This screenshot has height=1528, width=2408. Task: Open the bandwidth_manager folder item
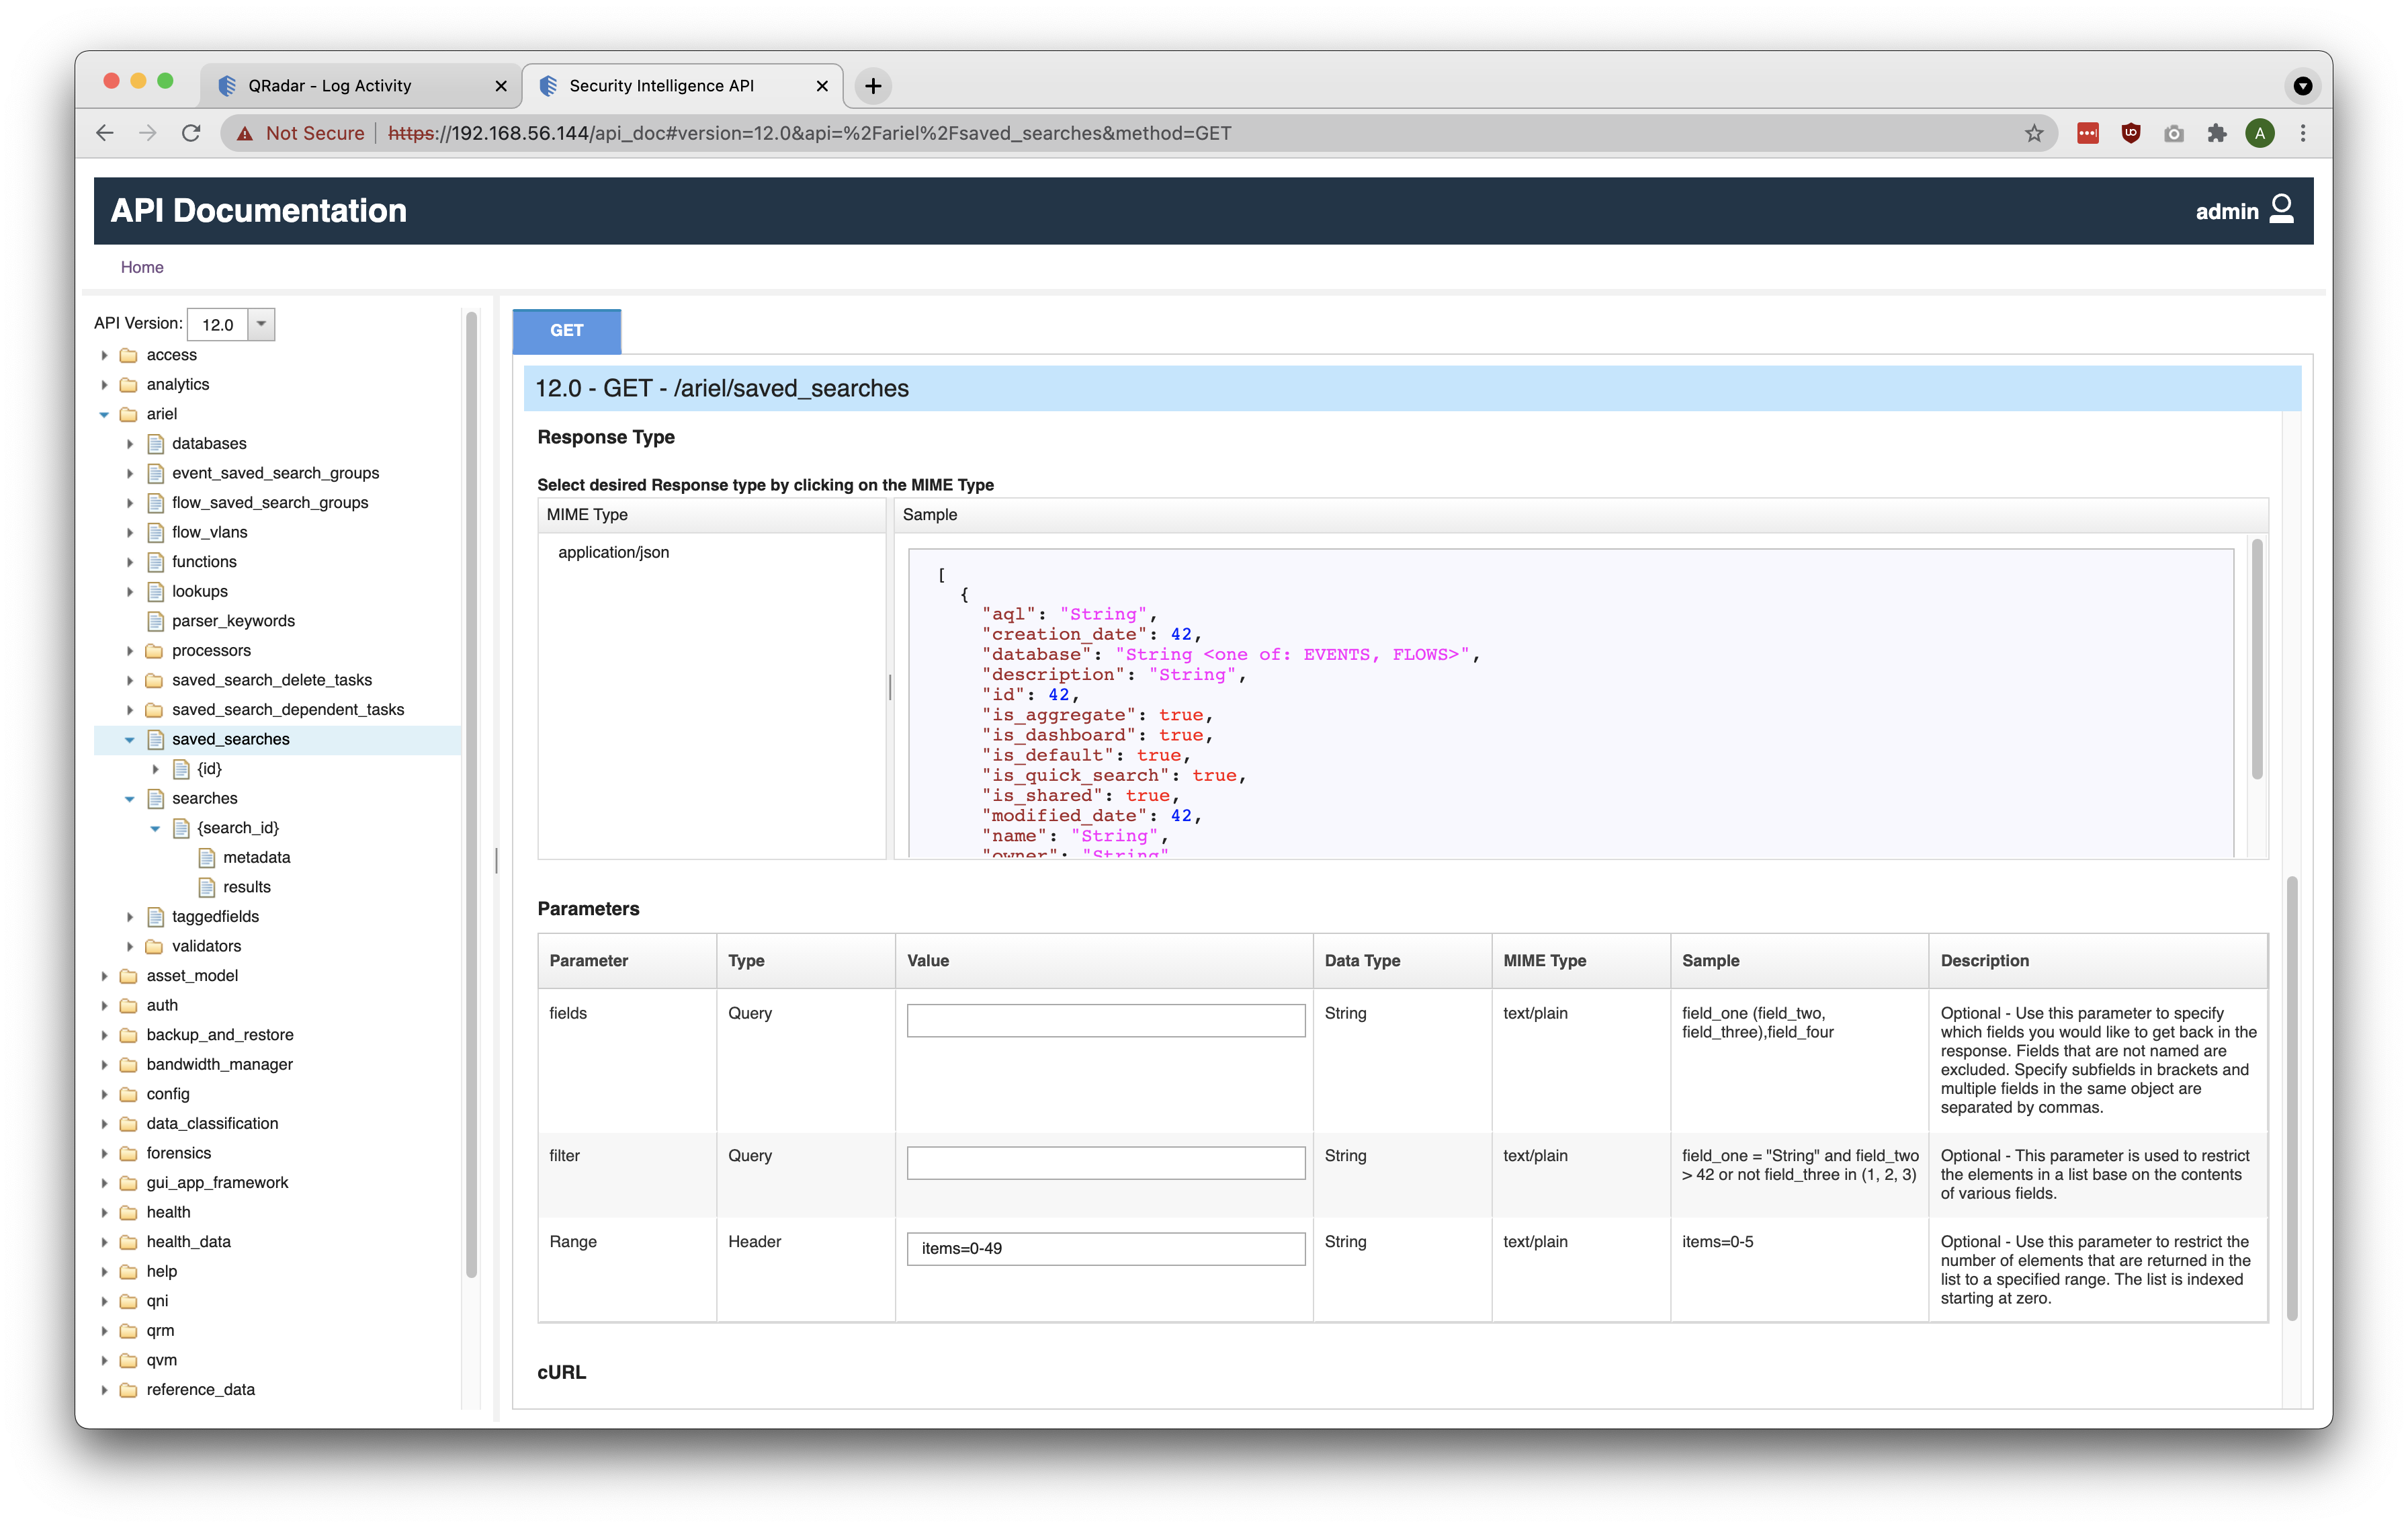click(x=220, y=1064)
